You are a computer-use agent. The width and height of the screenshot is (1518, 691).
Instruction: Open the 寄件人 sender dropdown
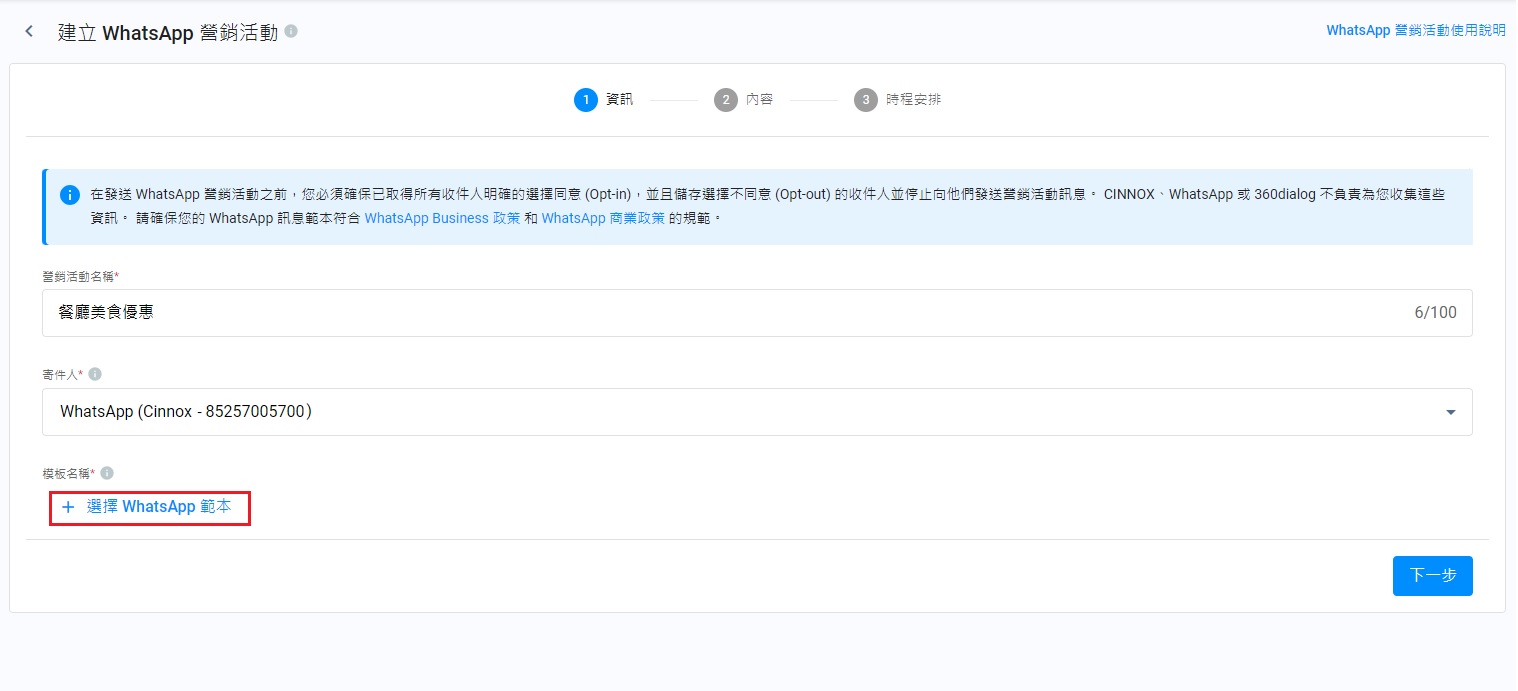pyautogui.click(x=740, y=412)
